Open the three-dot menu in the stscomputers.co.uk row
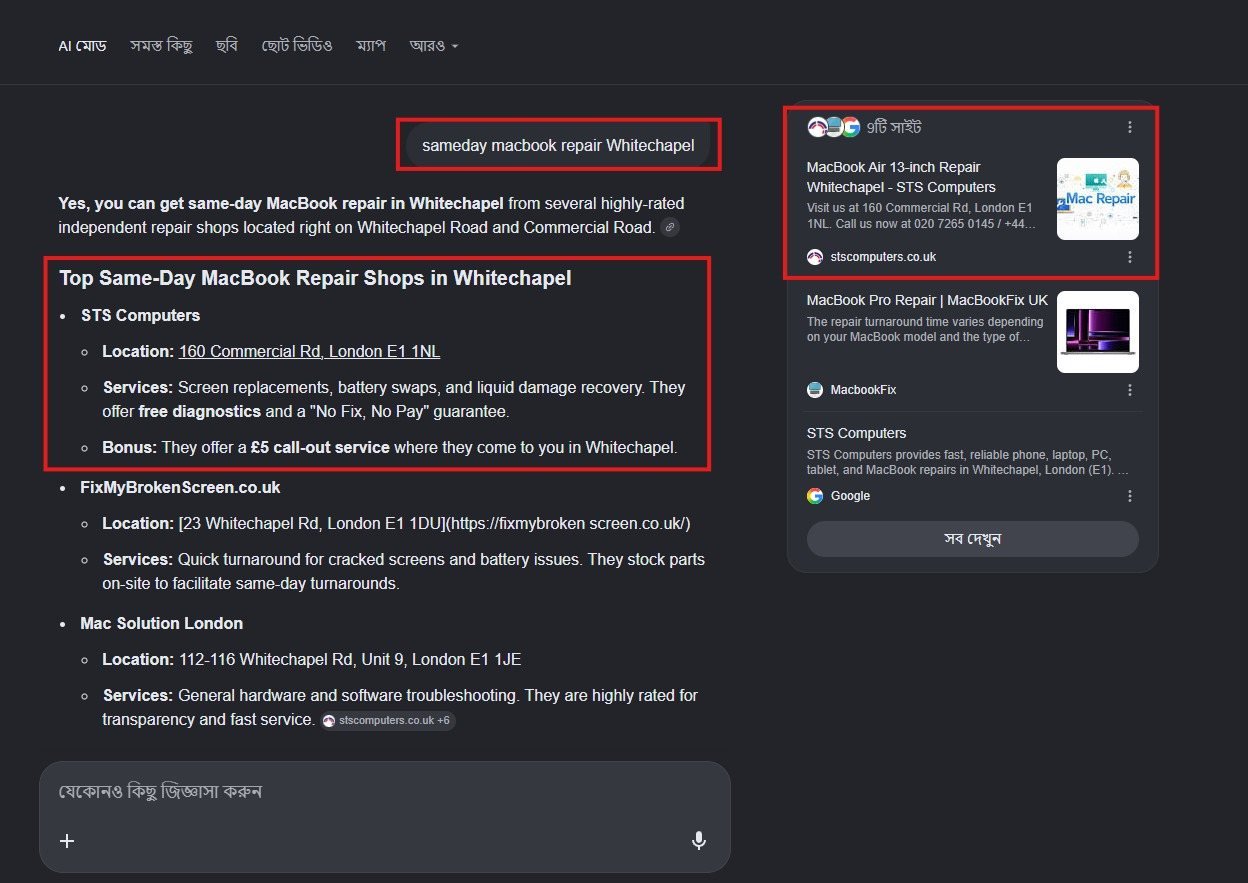The image size is (1248, 883). coord(1130,257)
